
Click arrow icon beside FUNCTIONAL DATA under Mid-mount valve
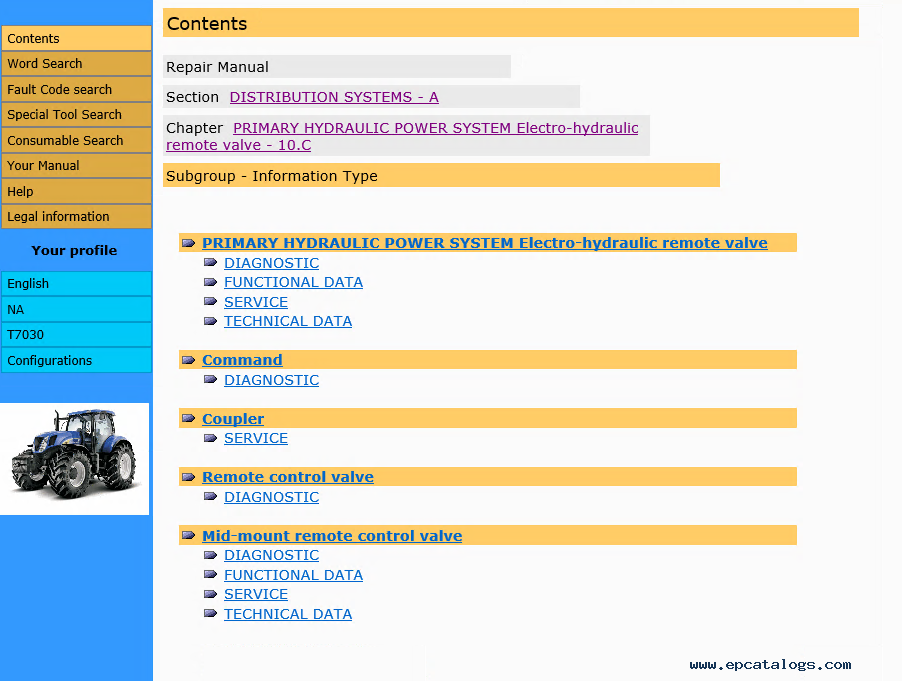[x=211, y=575]
